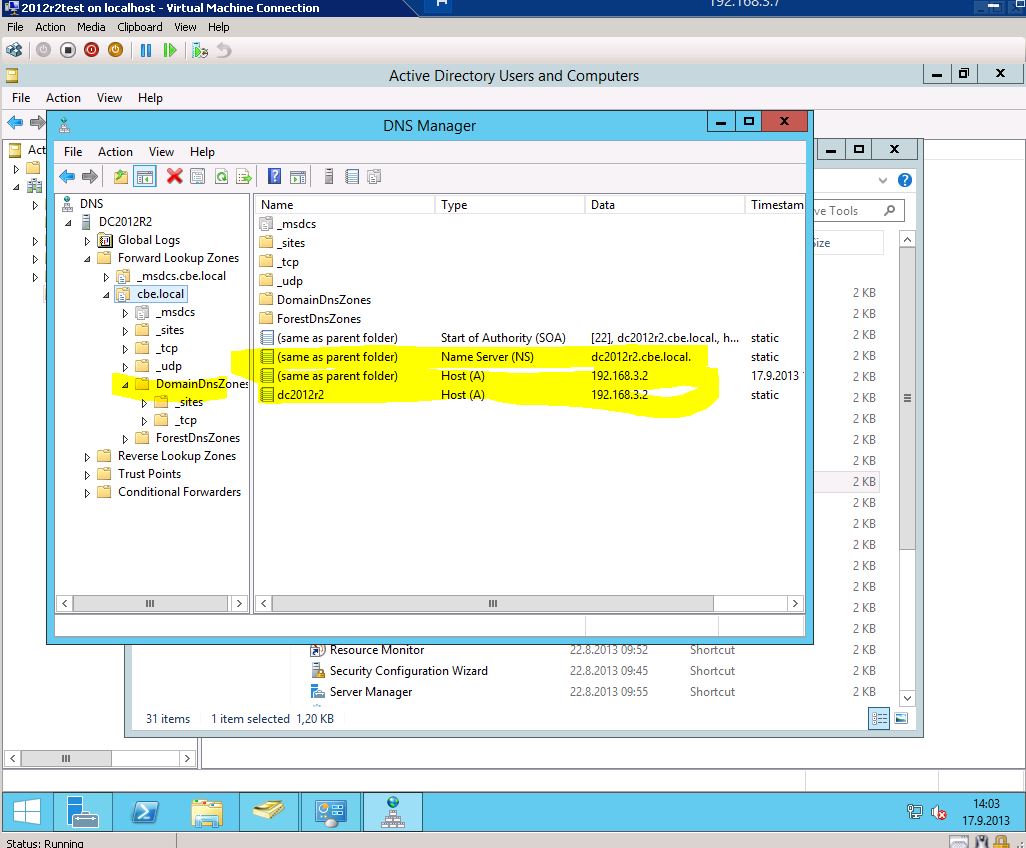The height and width of the screenshot is (848, 1026).
Task: Expand the ForestDnsZones tree node
Action: coord(125,438)
